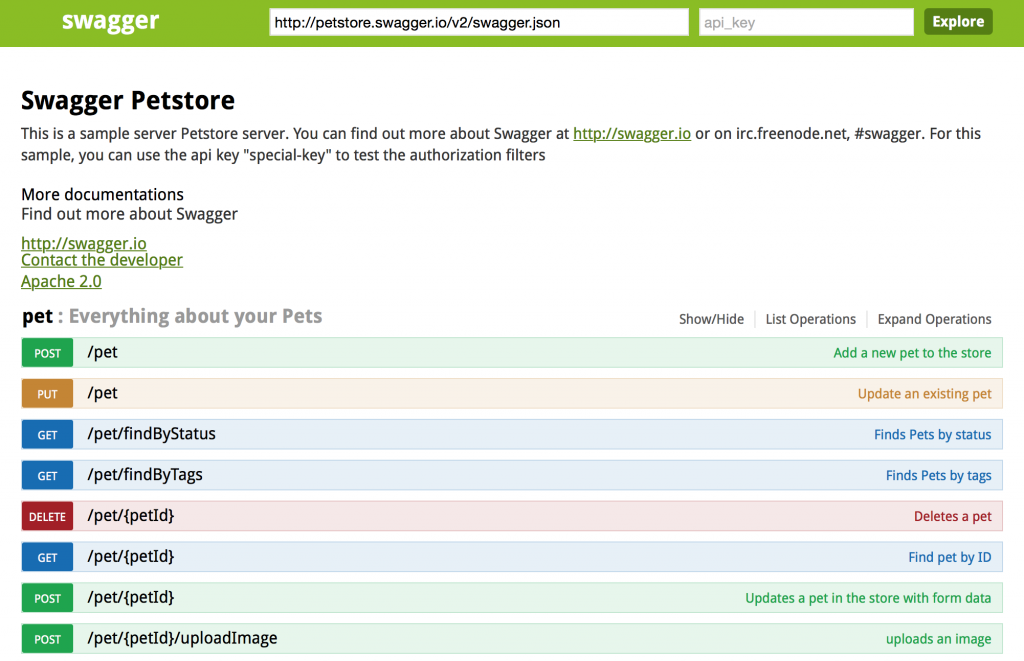The width and height of the screenshot is (1024, 661).
Task: Expand the /pet path in the POST row
Action: point(103,353)
